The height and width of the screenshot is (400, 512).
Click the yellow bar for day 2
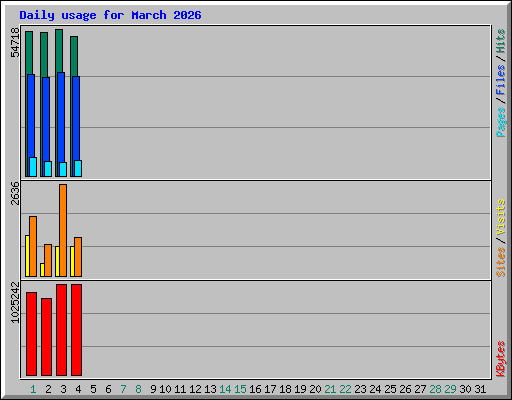pyautogui.click(x=42, y=270)
